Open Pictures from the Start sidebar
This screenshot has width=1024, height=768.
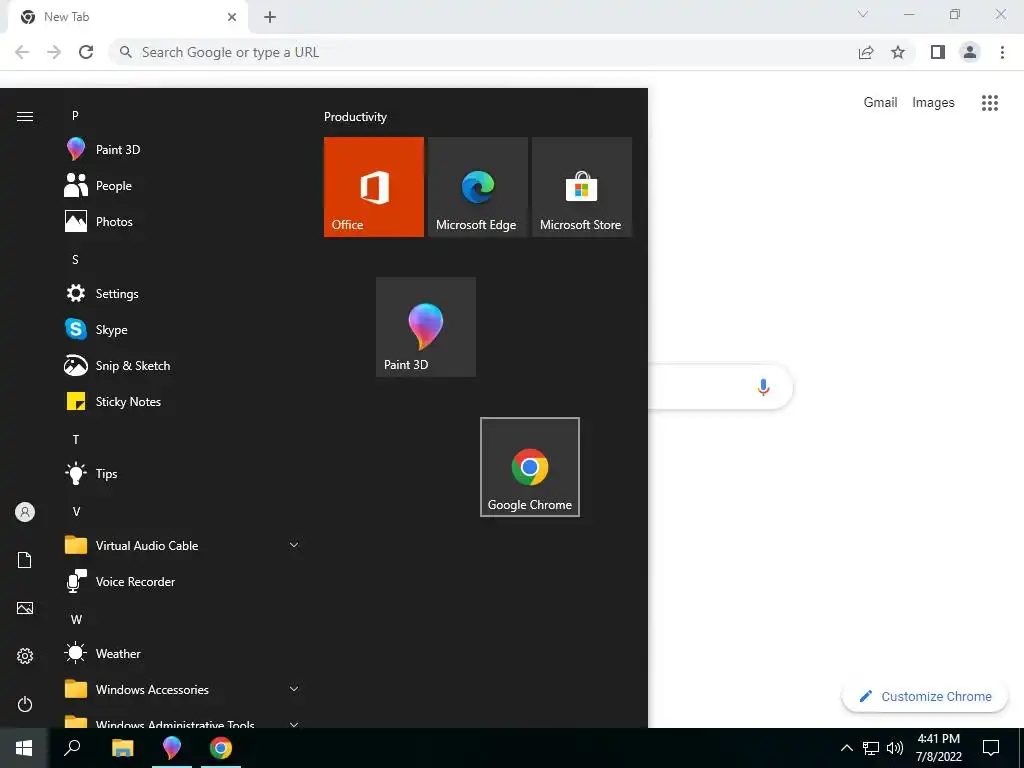pyautogui.click(x=25, y=608)
